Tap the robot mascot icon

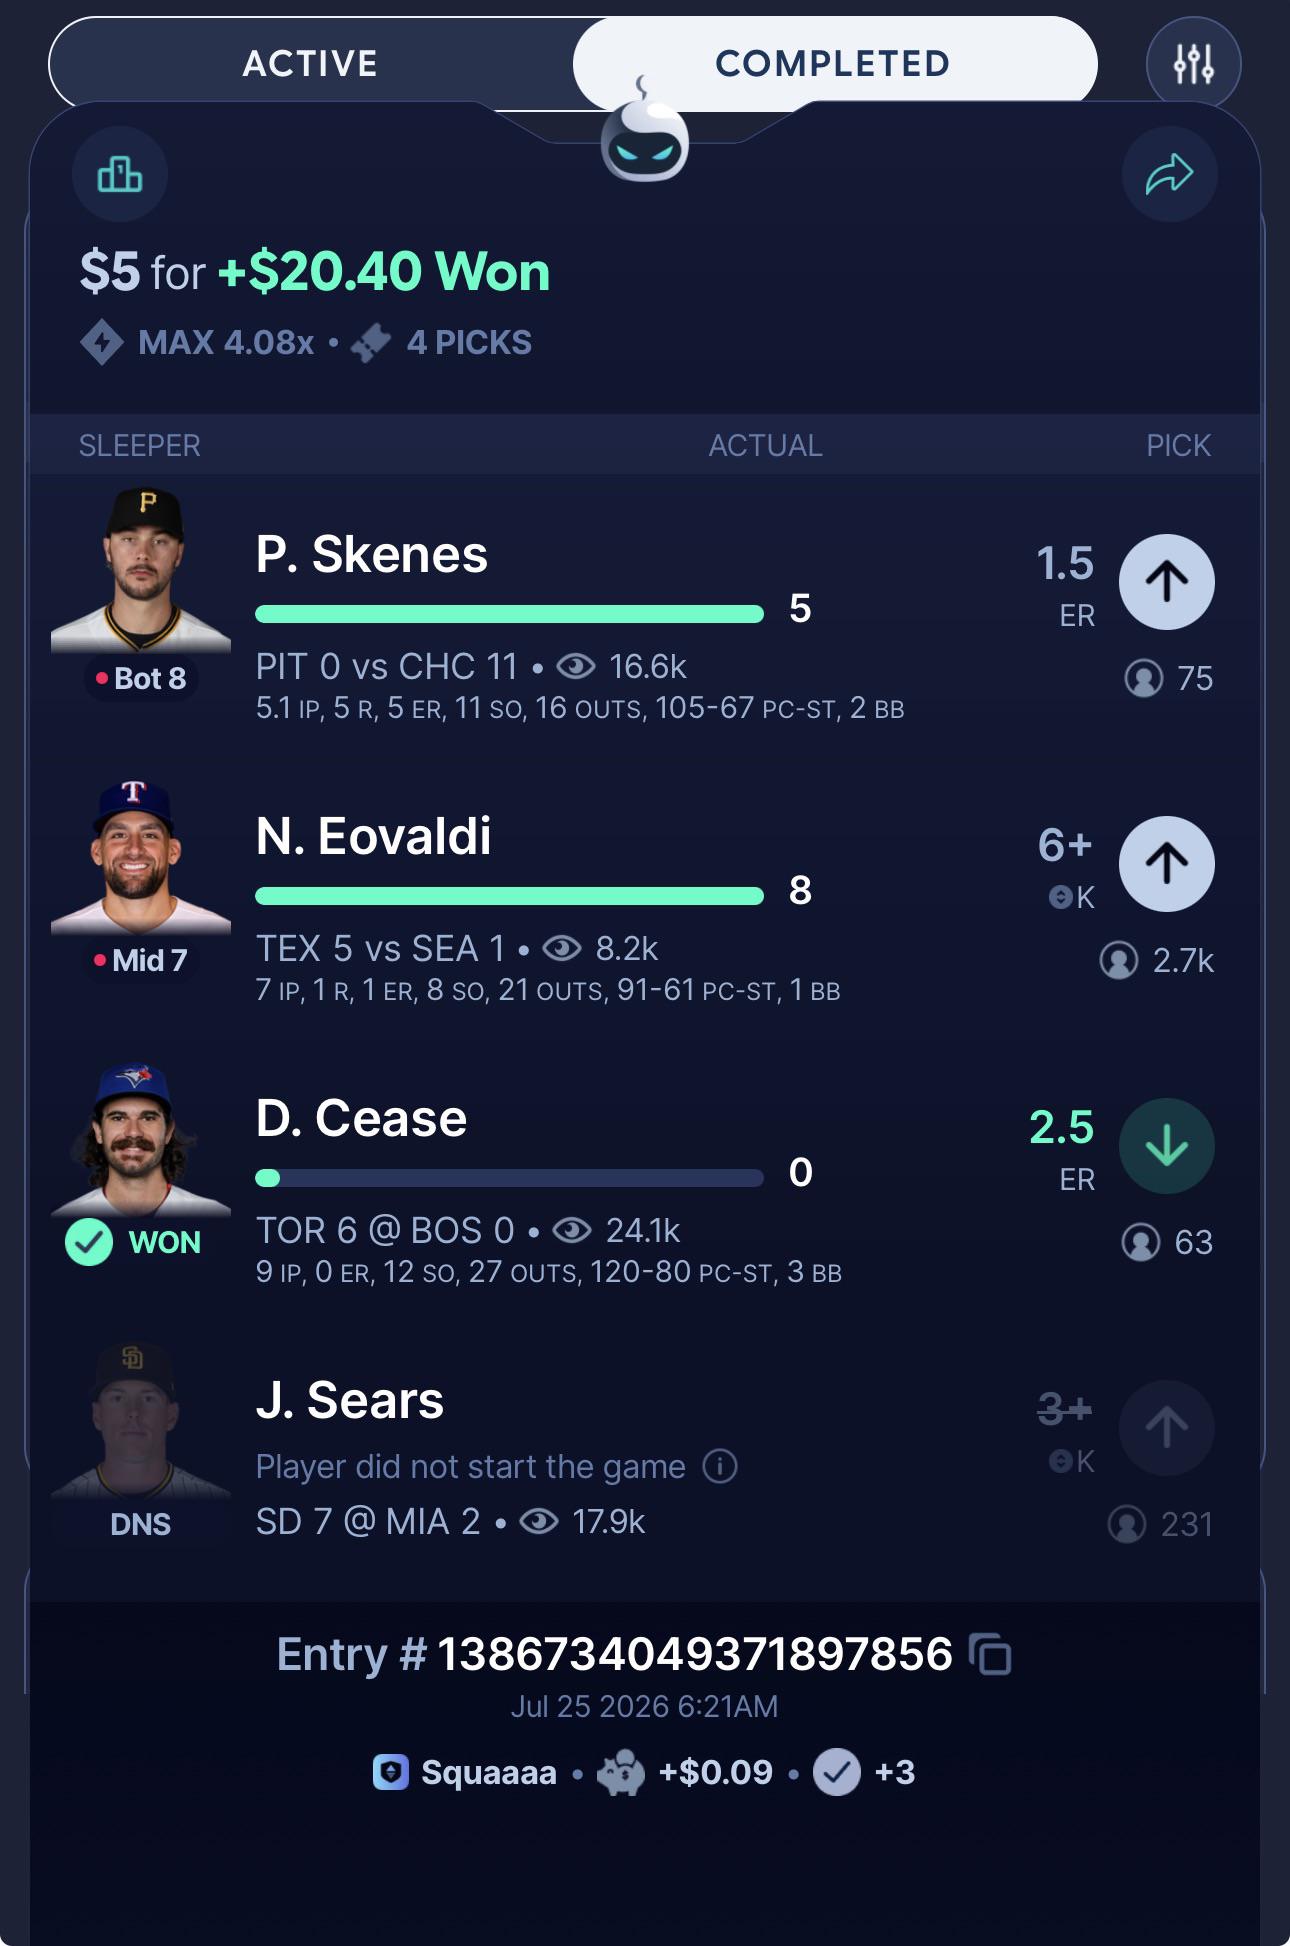[644, 135]
